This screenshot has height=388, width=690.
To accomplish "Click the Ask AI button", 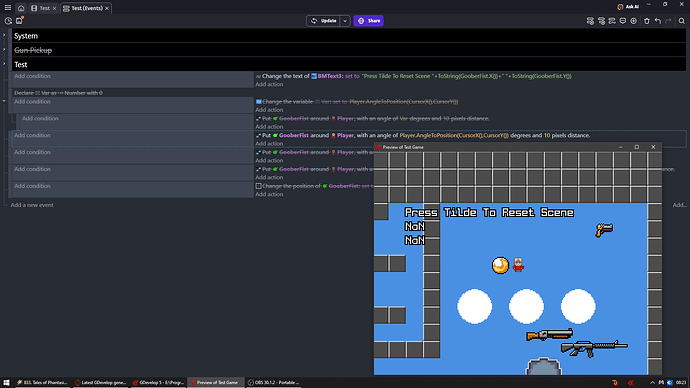I will (628, 7).
